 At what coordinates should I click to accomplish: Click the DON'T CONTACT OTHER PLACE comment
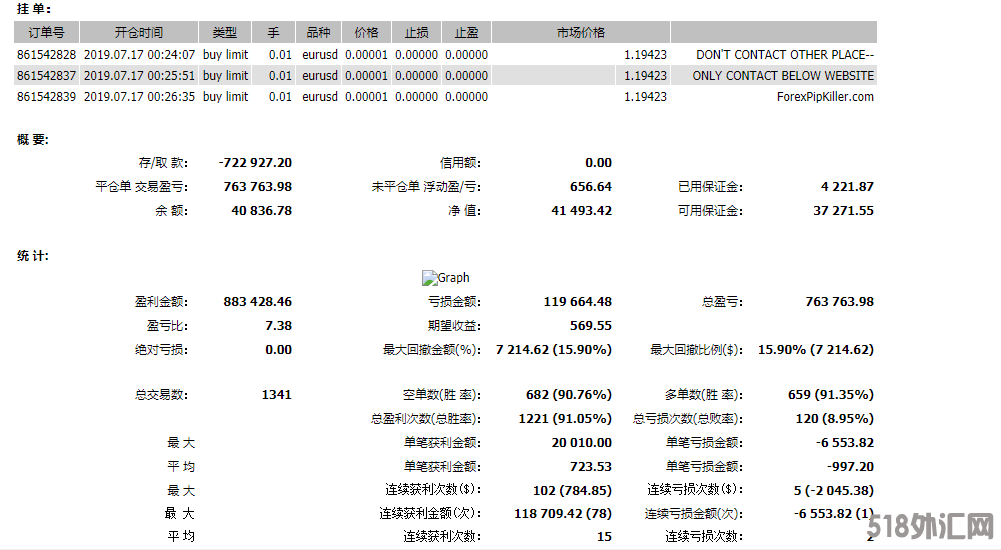click(x=785, y=55)
